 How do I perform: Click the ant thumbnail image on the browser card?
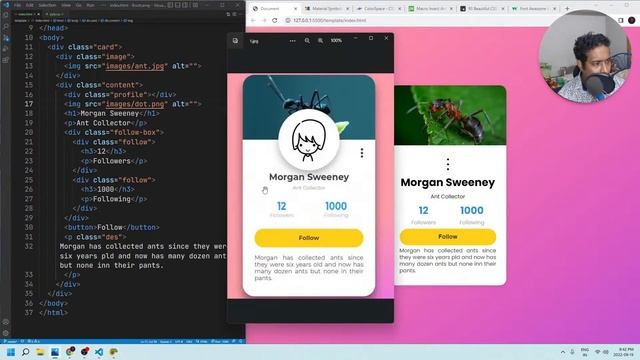pyautogui.click(x=450, y=116)
